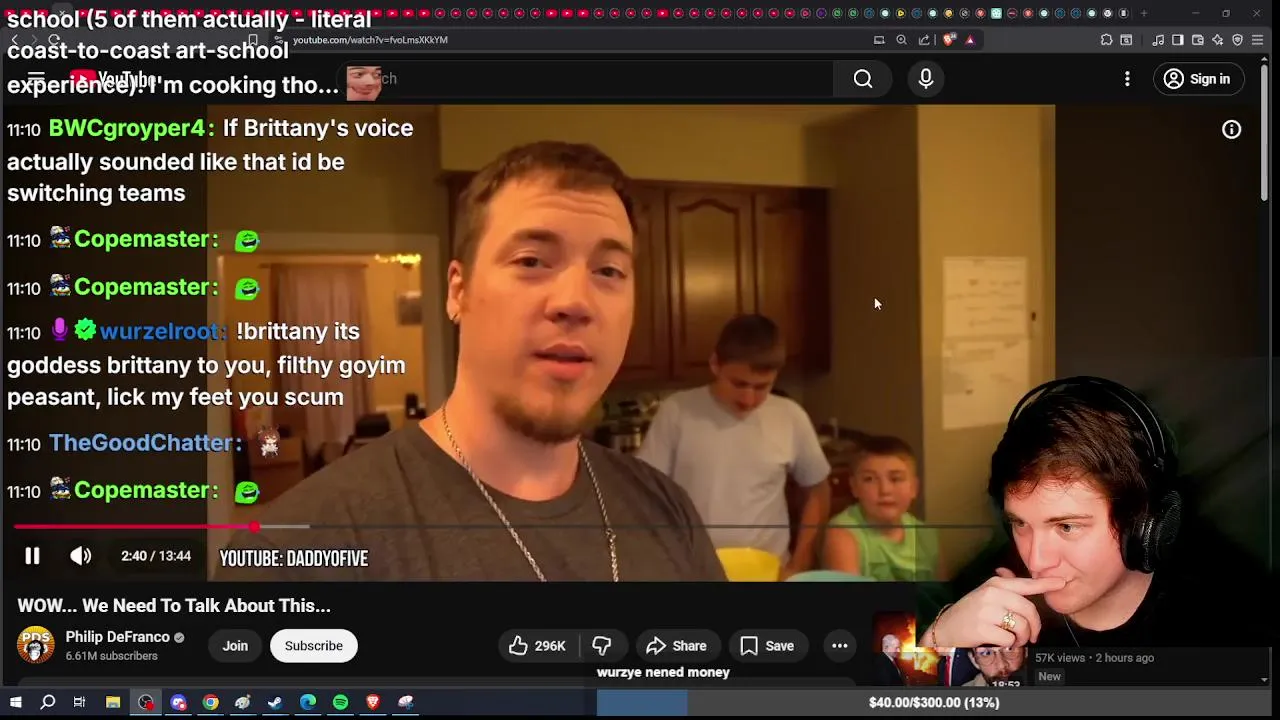Open the zoom magnifier icon in address bar
This screenshot has width=1280, height=720.
coord(902,40)
